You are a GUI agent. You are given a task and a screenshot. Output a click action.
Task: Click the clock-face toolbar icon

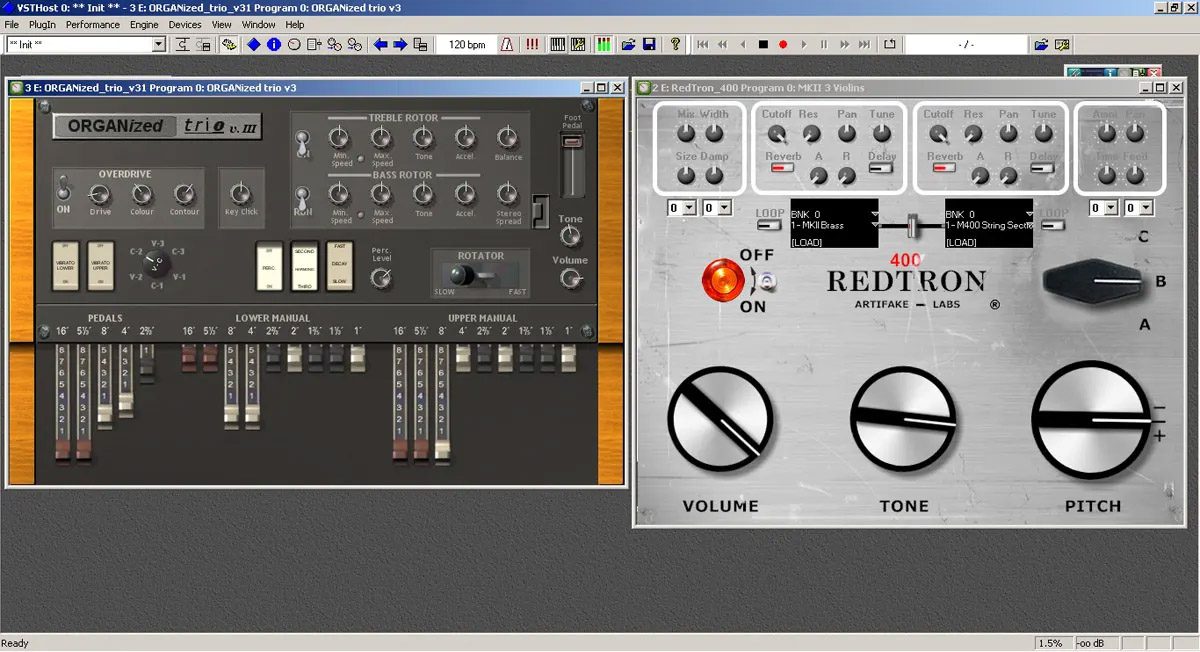pyautogui.click(x=294, y=45)
